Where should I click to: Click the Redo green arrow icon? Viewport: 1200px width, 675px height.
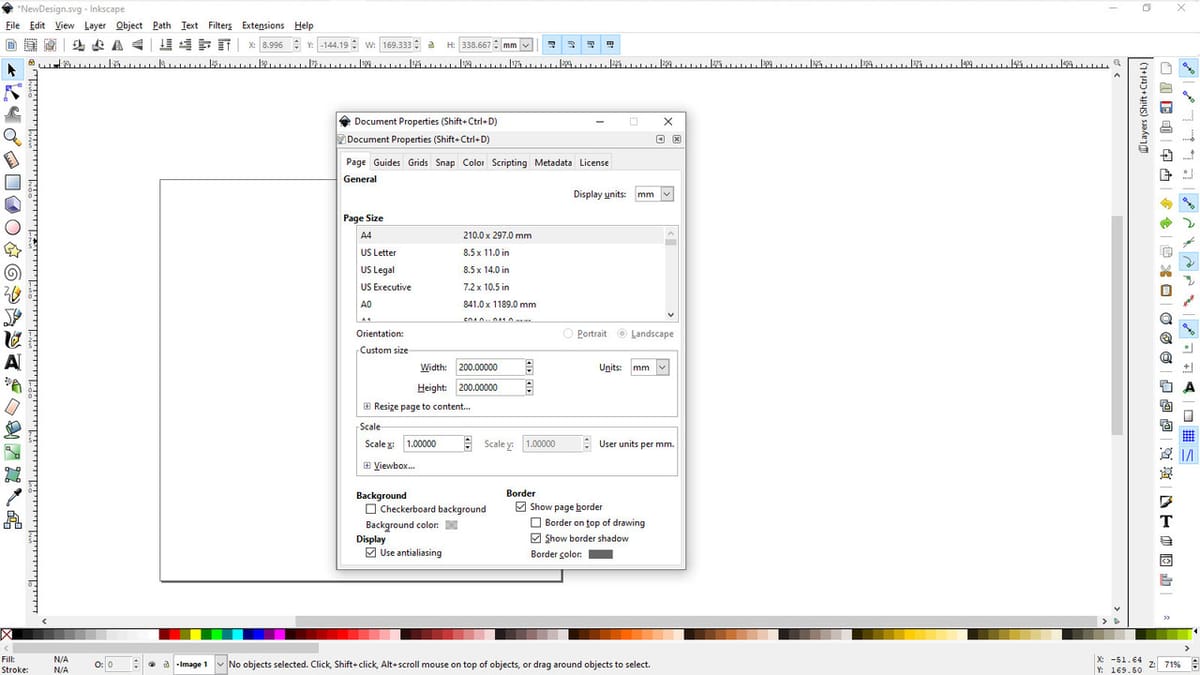pyautogui.click(x=1166, y=223)
